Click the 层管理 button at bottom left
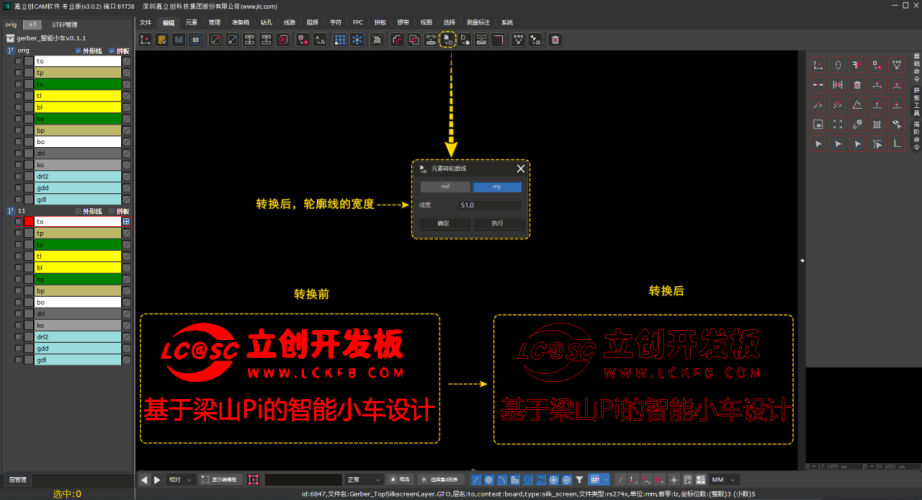The height and width of the screenshot is (500, 922). (x=18, y=479)
